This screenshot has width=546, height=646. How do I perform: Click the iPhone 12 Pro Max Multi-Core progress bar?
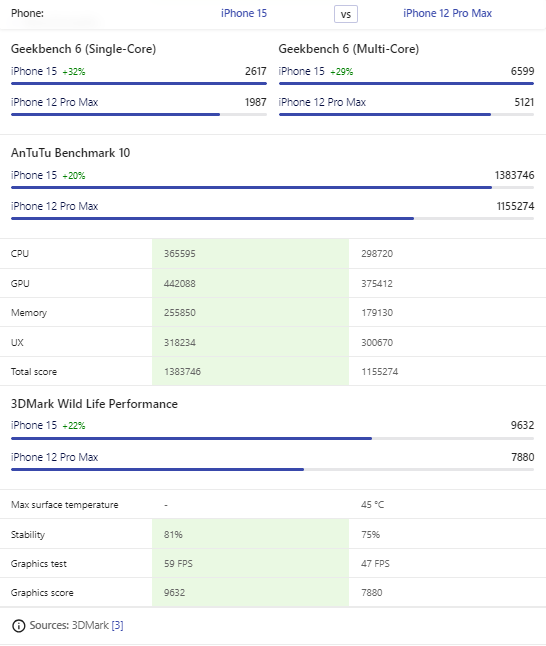pos(406,115)
